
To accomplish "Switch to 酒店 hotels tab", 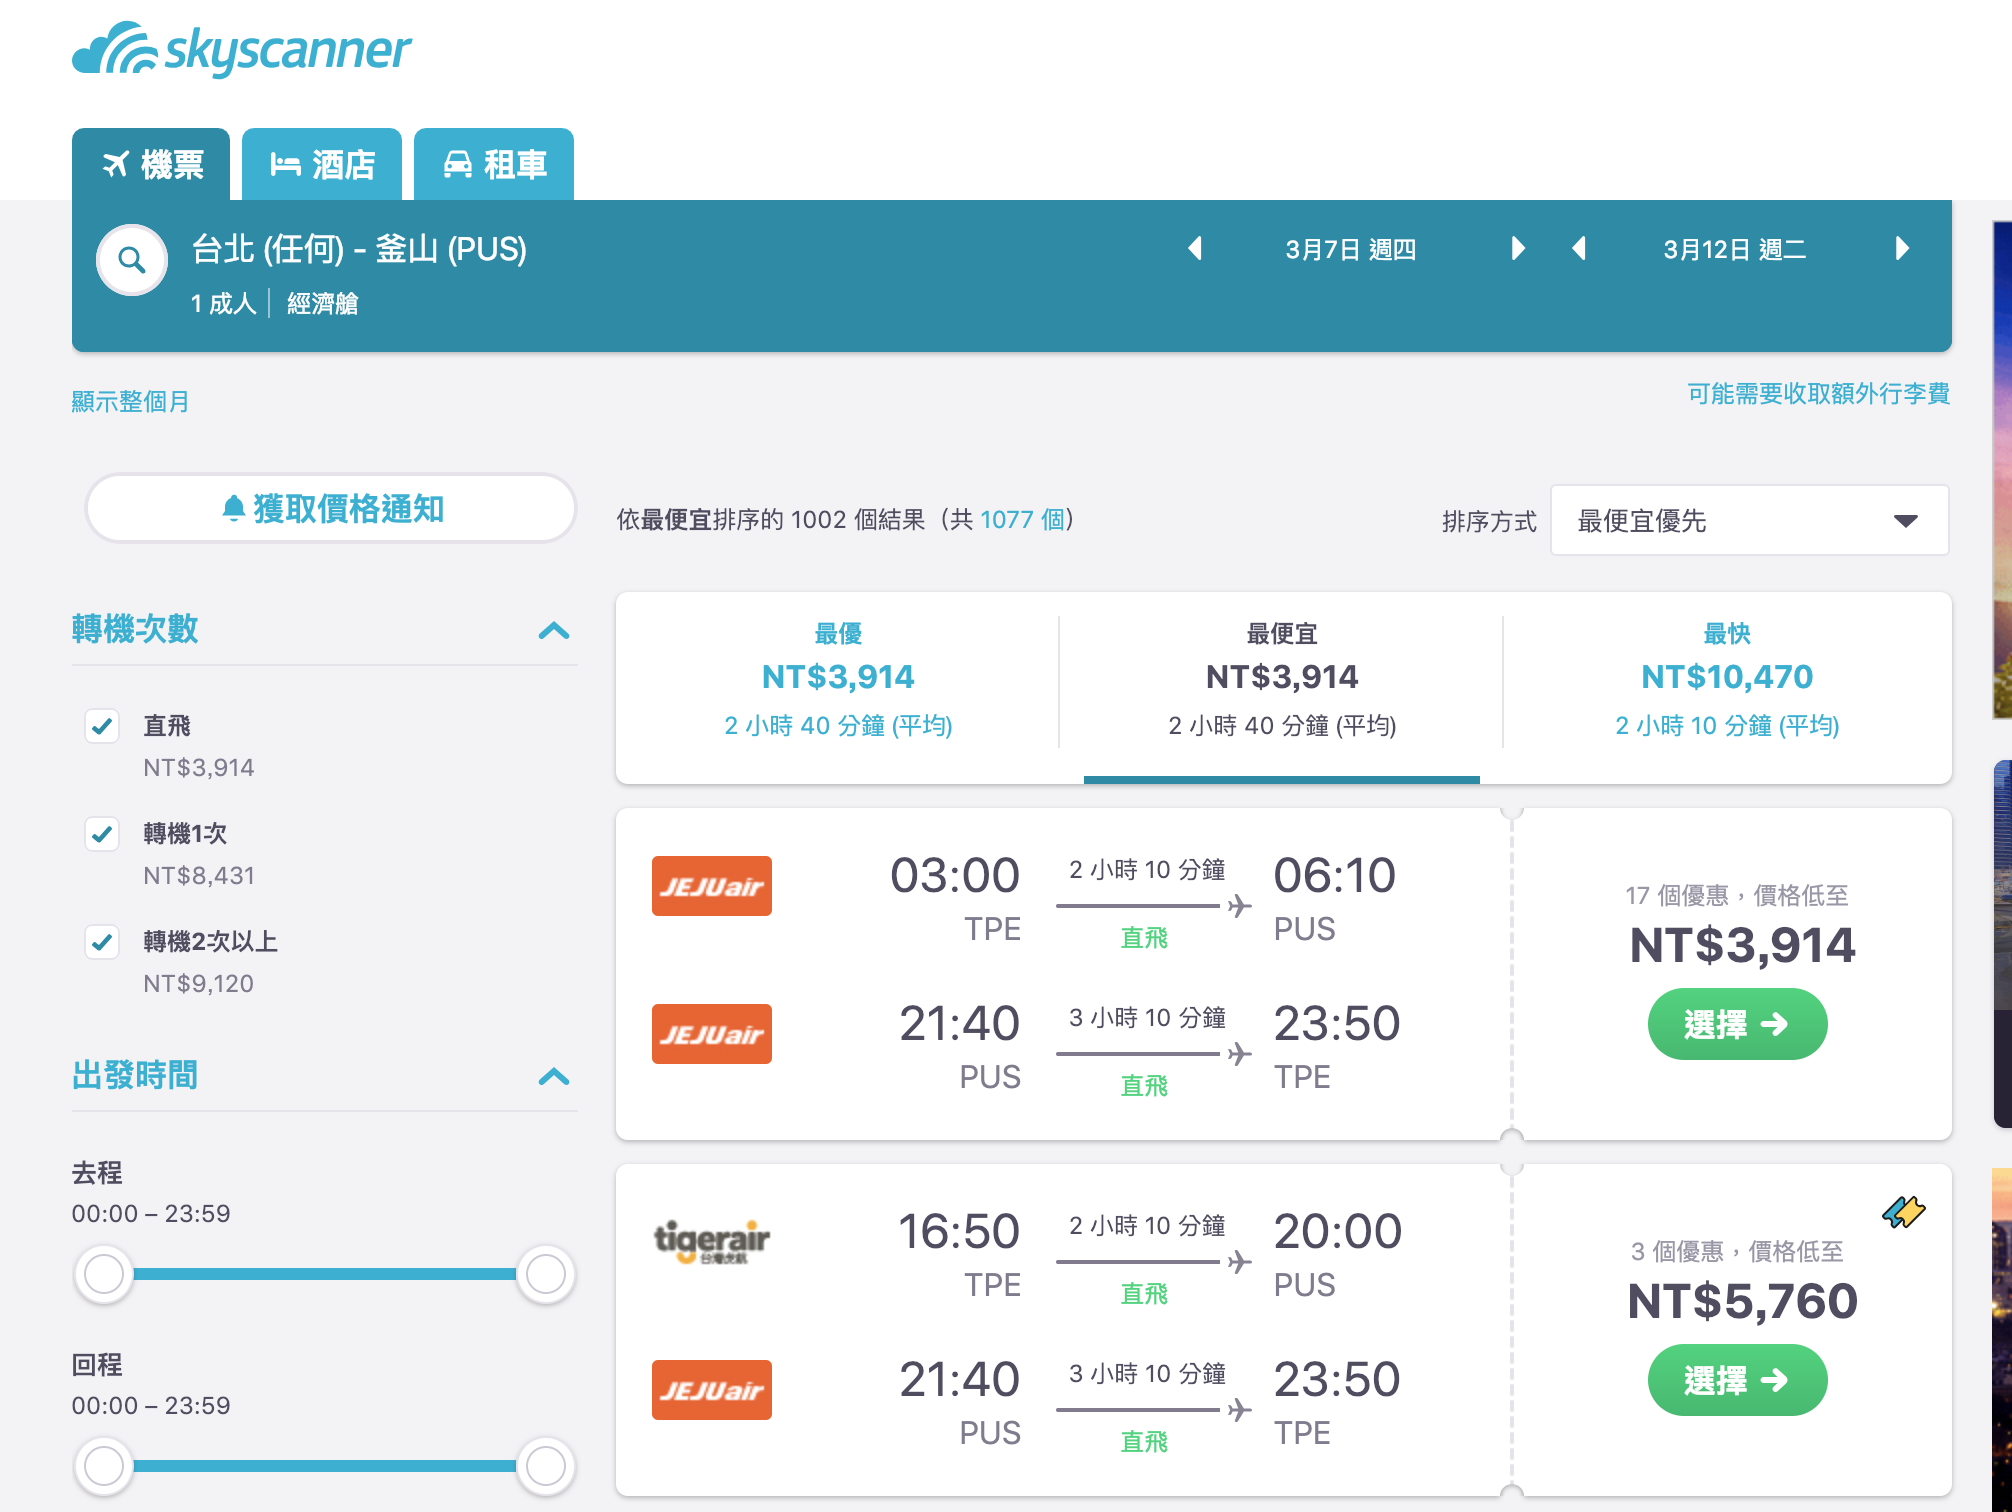I will pos(322,164).
